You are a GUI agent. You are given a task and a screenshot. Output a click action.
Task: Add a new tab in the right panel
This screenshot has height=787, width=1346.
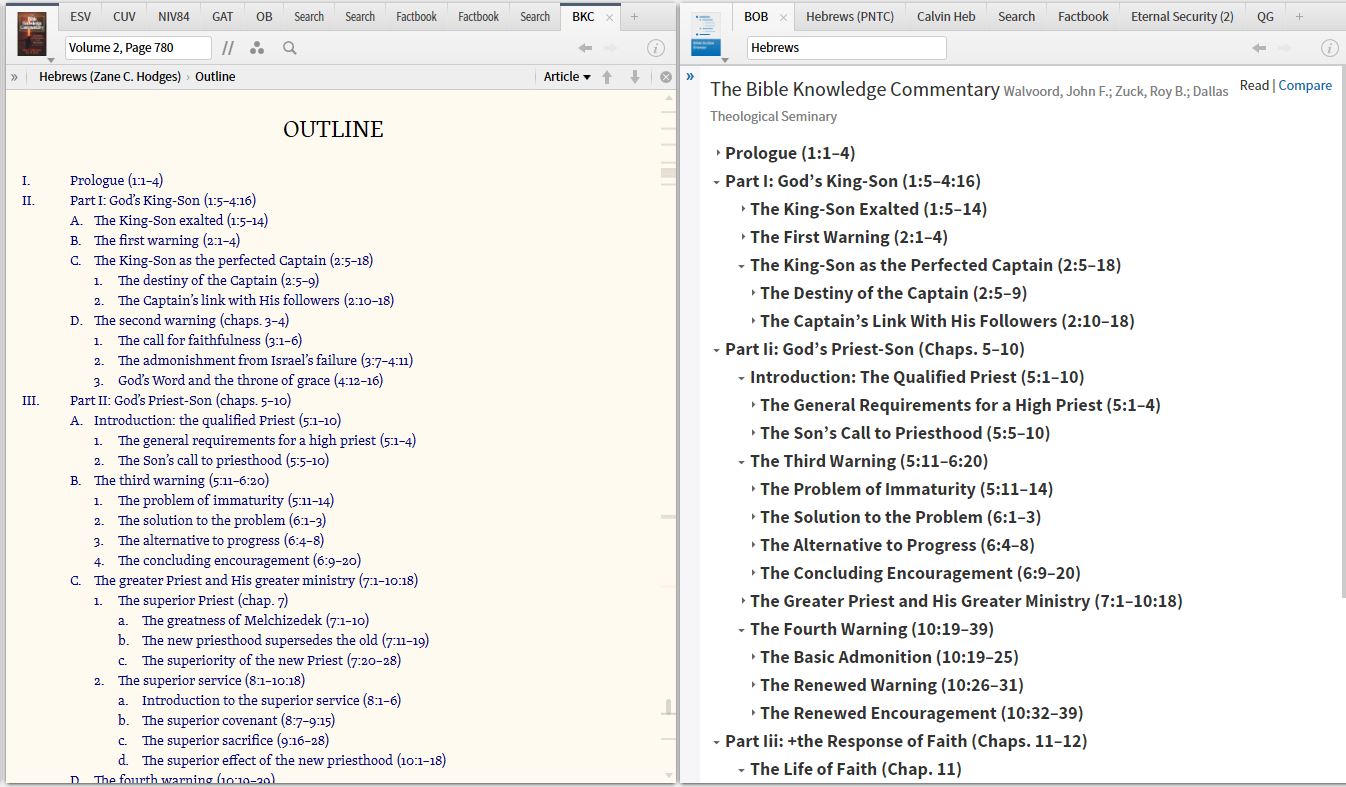(1299, 16)
